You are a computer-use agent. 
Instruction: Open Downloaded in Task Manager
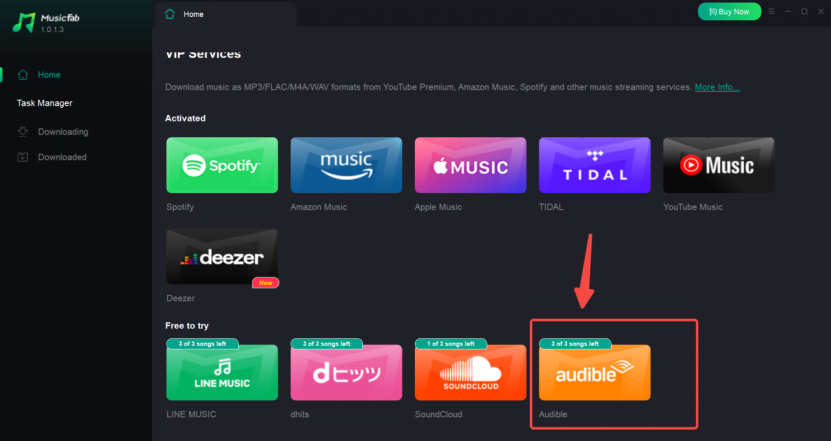click(x=62, y=157)
